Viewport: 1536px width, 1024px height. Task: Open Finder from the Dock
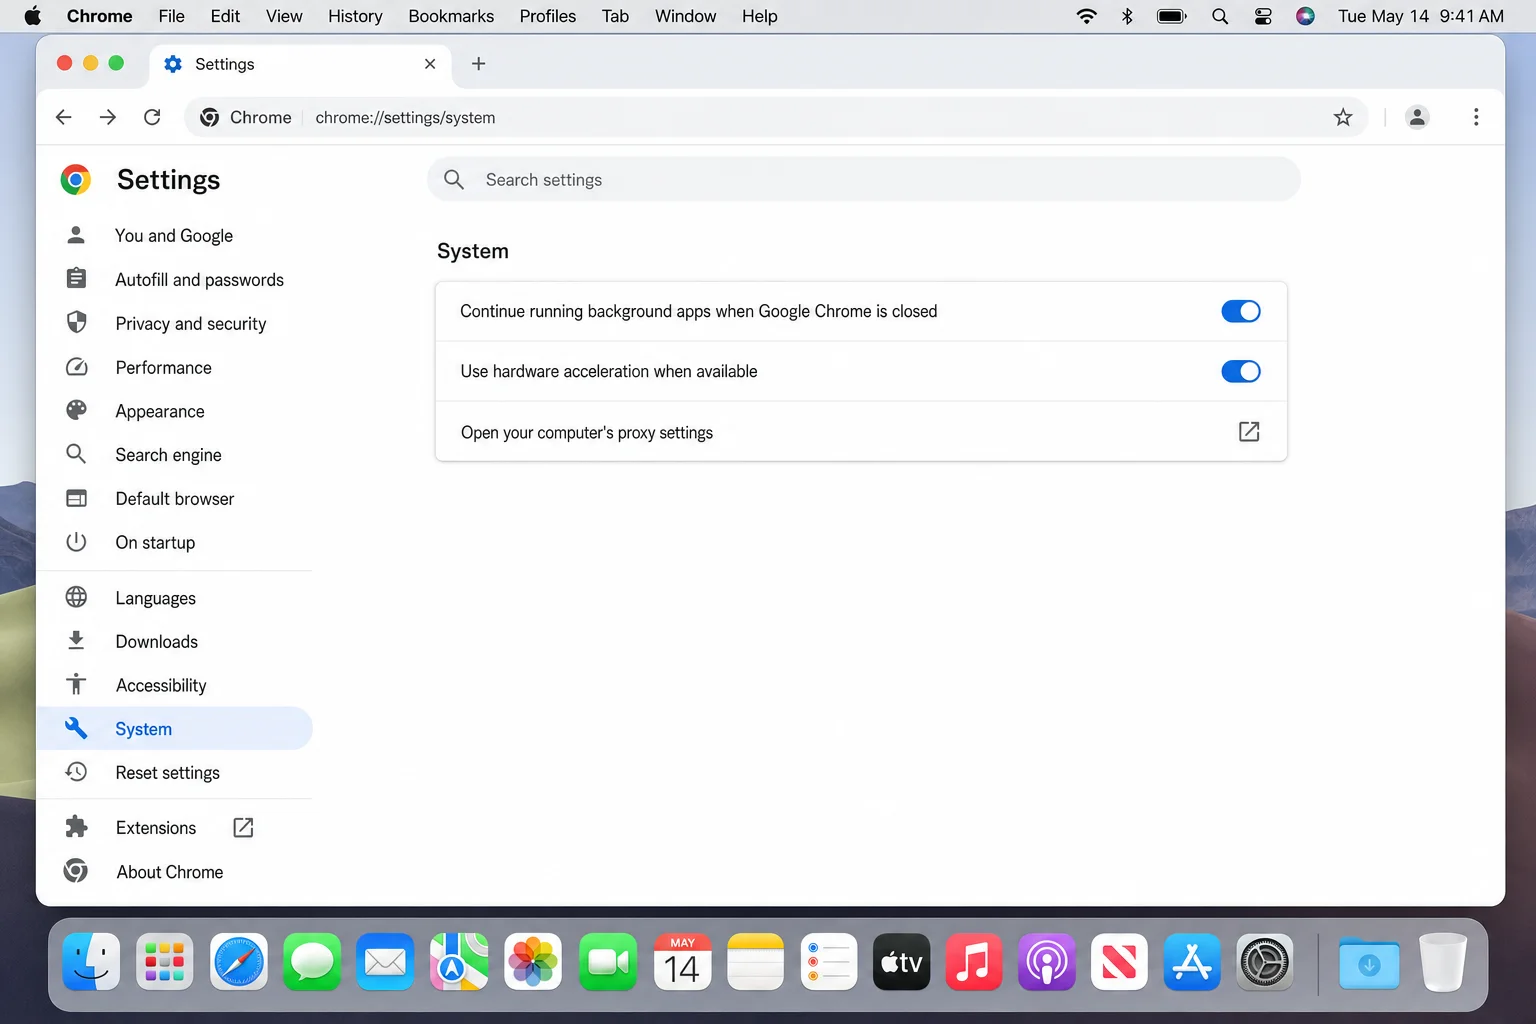click(x=91, y=963)
